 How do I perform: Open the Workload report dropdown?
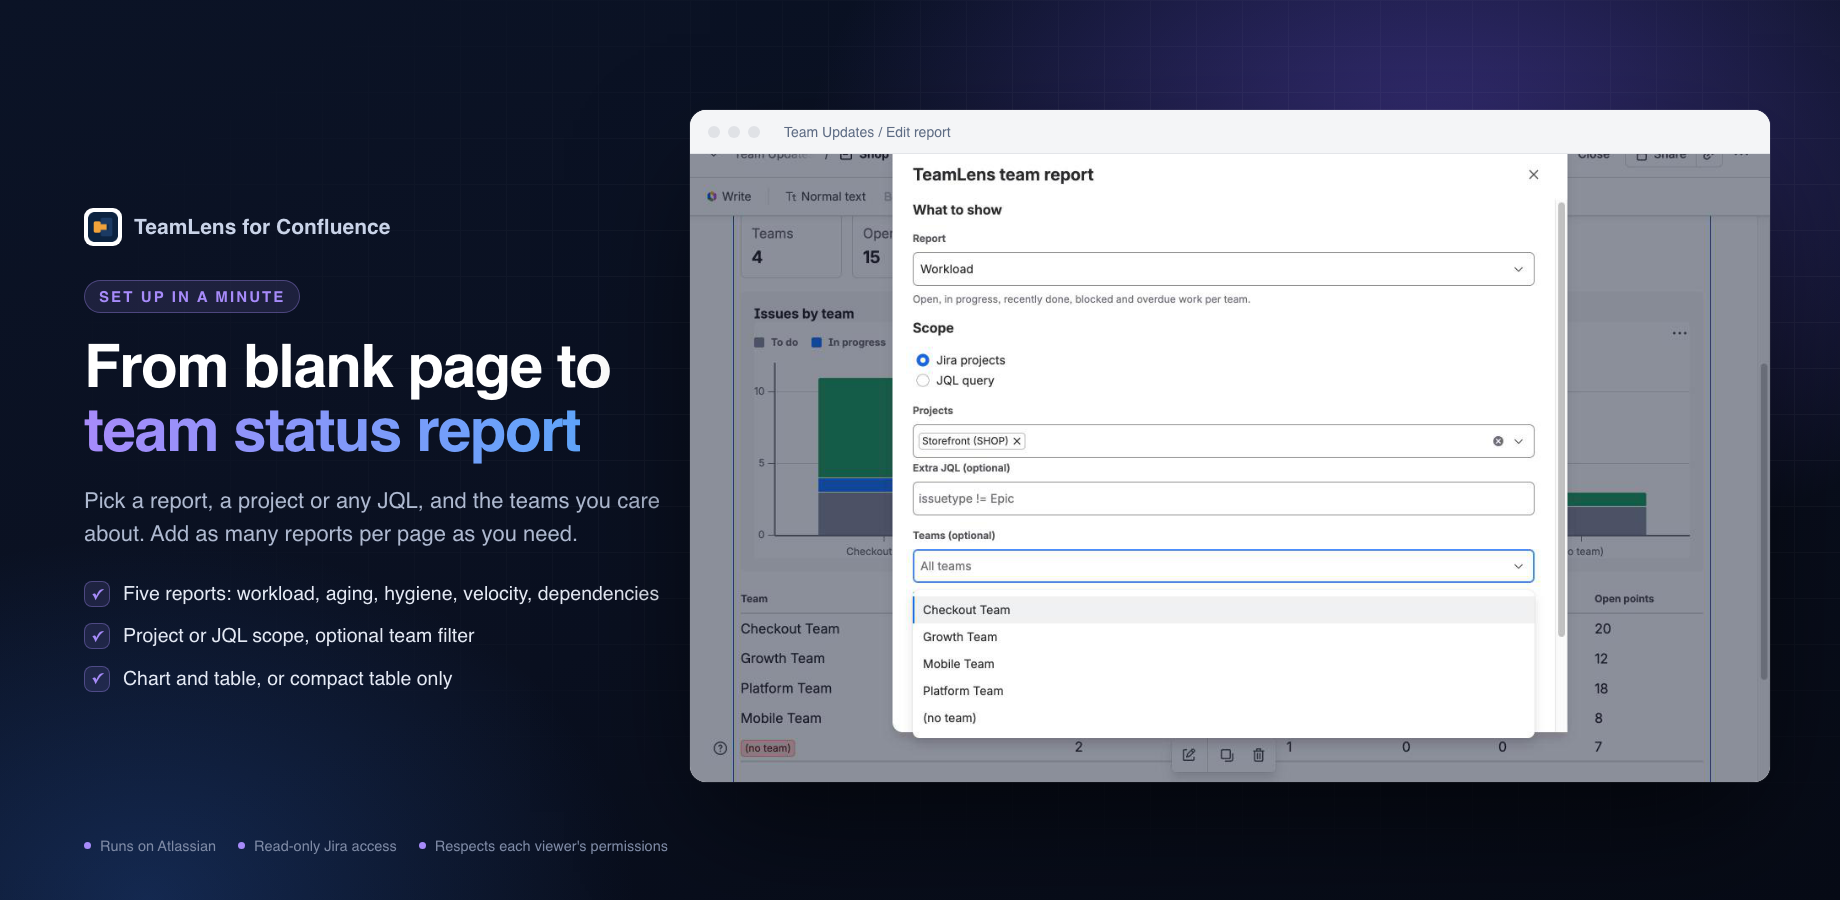pos(1223,269)
